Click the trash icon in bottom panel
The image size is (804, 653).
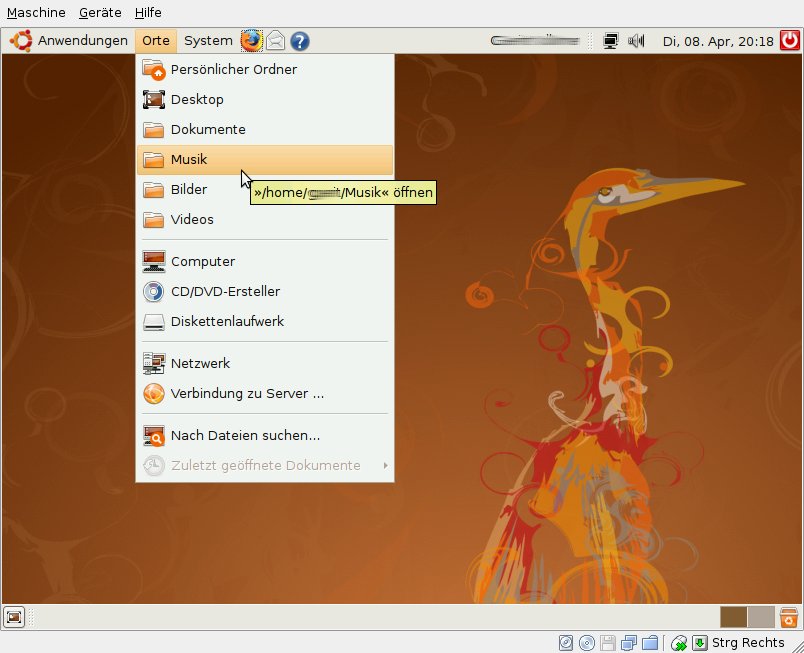tap(789, 617)
